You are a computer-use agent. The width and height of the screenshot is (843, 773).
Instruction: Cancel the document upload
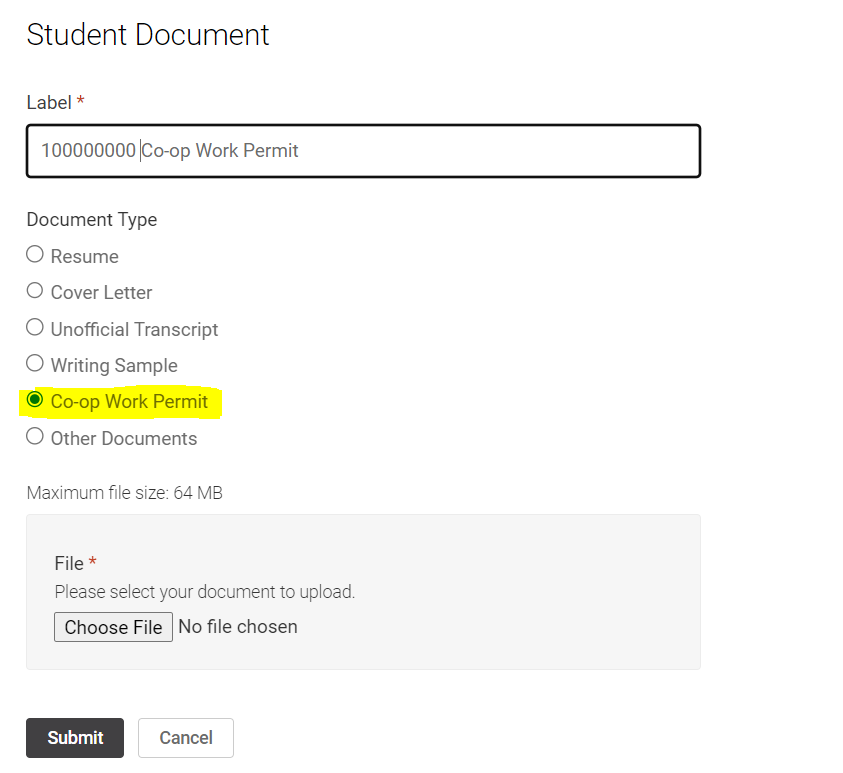coord(185,737)
